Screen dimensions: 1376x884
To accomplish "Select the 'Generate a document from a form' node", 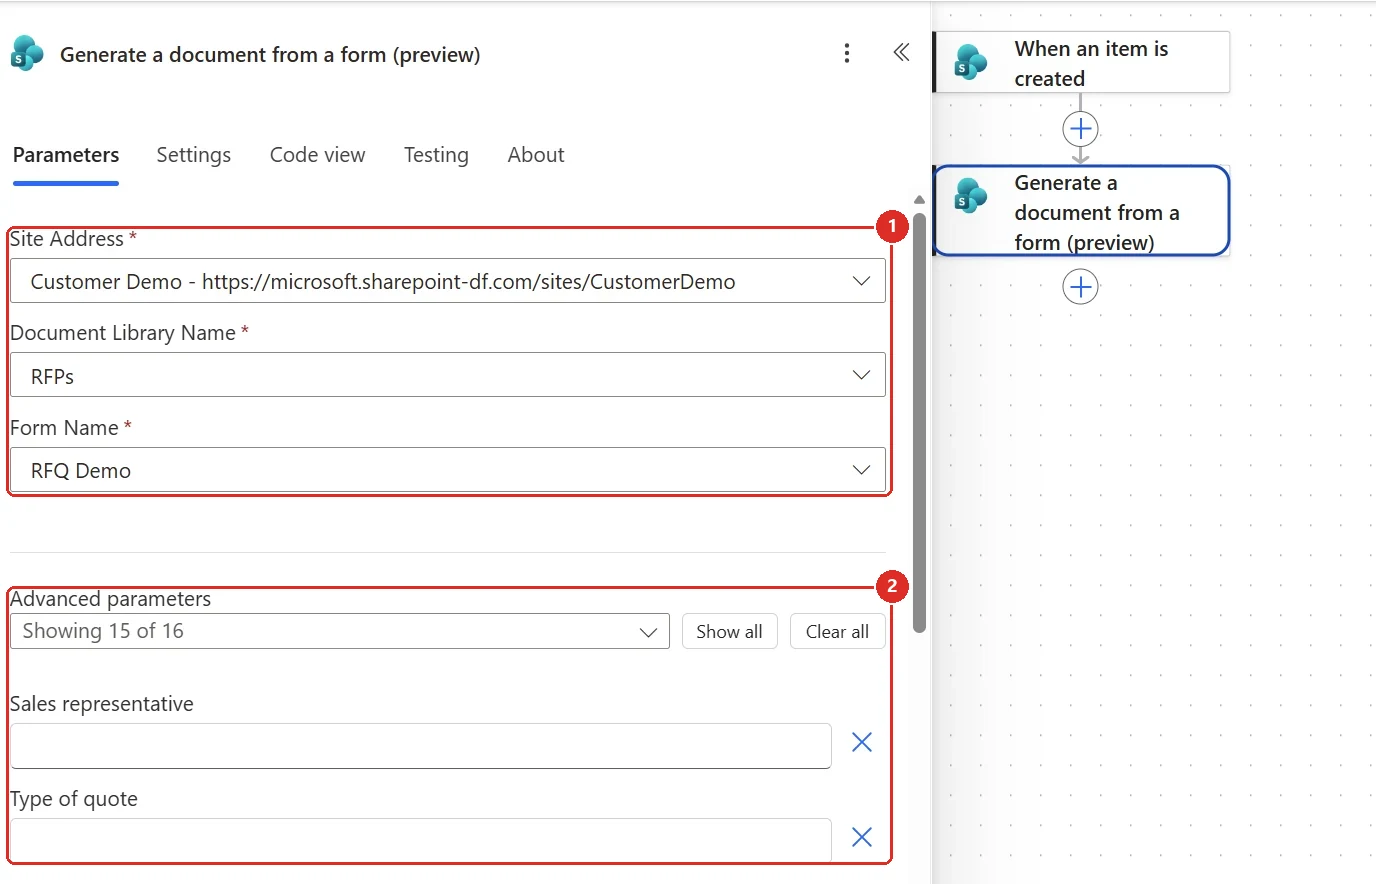I will point(1081,211).
